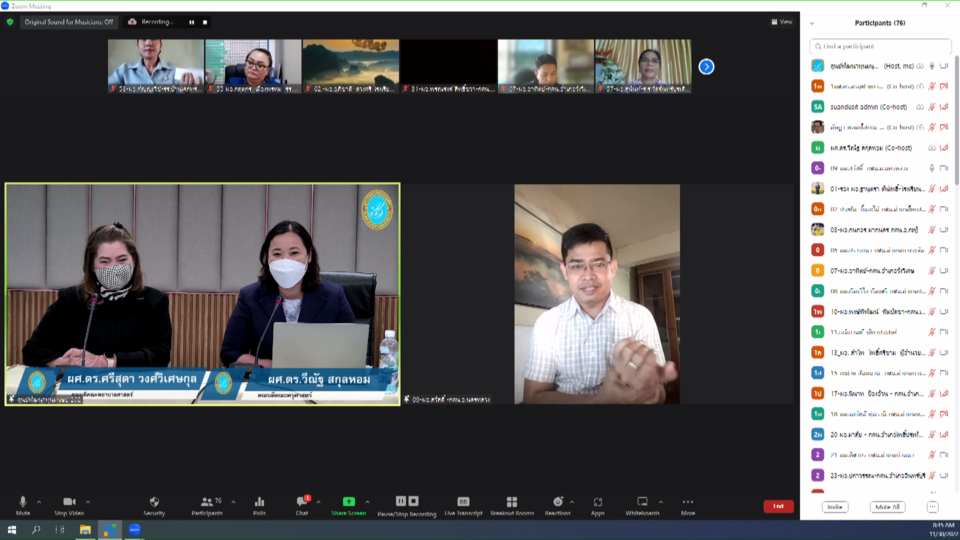This screenshot has width=960, height=540.
Task: Toggle mic for participant row starting 23-
Action: 932,475
